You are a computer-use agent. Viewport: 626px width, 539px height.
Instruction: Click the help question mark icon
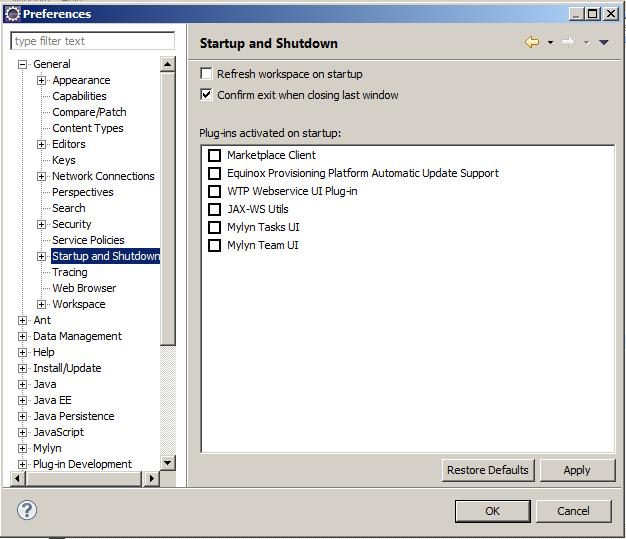pyautogui.click(x=27, y=510)
